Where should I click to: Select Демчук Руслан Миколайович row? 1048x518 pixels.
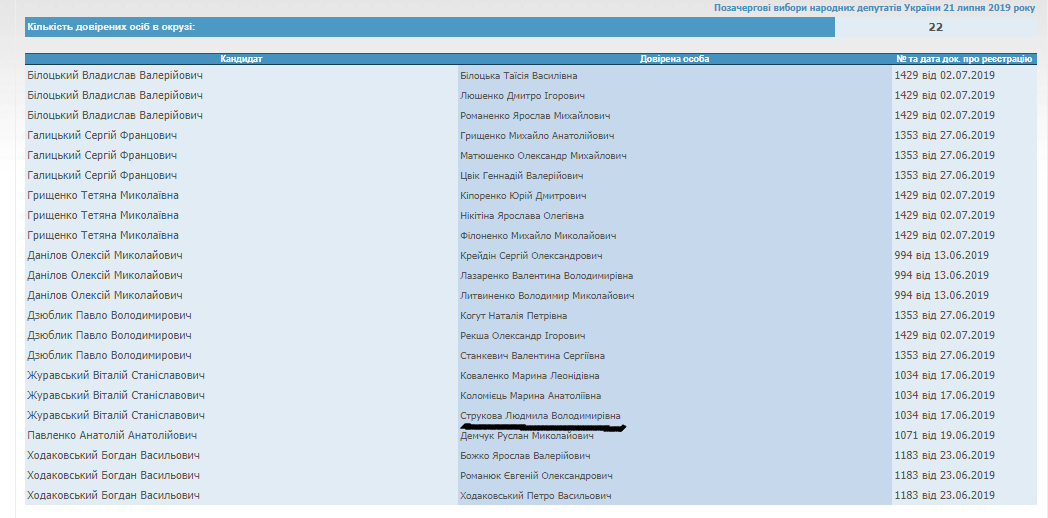tap(526, 436)
